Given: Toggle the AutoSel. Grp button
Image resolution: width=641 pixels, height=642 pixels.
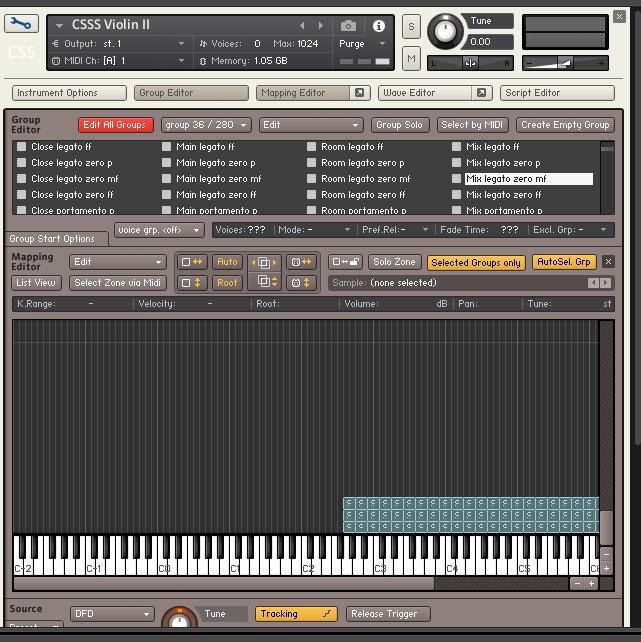Looking at the screenshot, I should pyautogui.click(x=564, y=262).
